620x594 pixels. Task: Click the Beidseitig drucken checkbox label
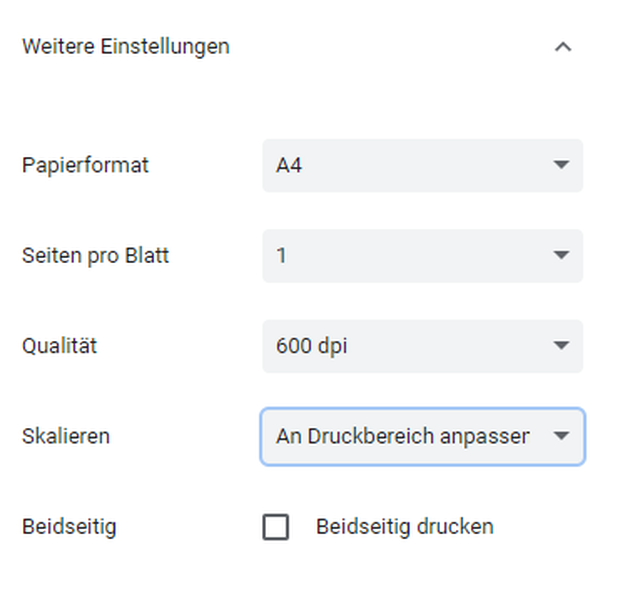(x=404, y=527)
